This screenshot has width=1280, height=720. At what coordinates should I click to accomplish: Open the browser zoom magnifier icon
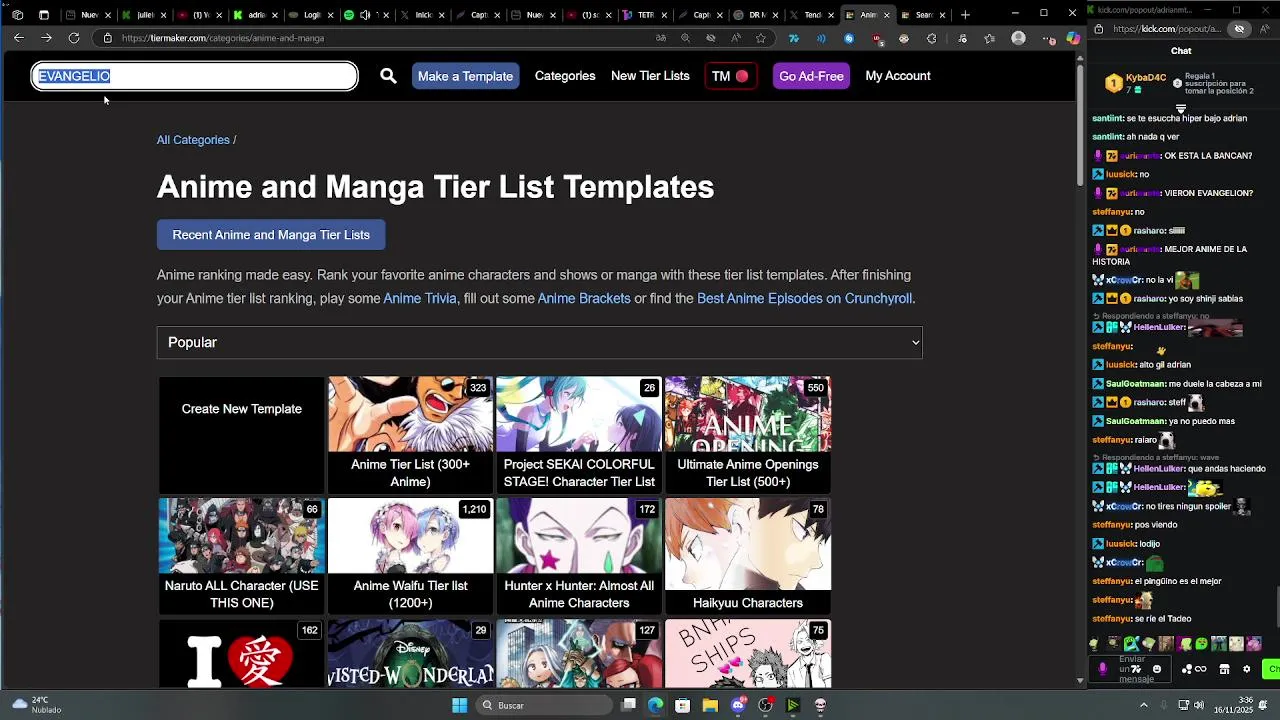[x=685, y=38]
